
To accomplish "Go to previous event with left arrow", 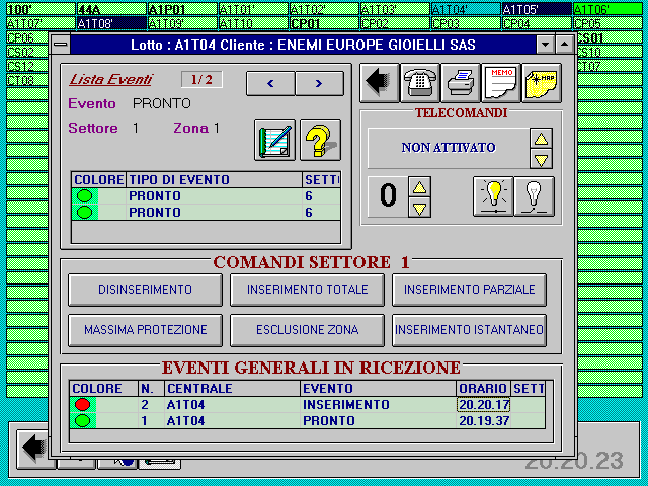I will coord(271,83).
